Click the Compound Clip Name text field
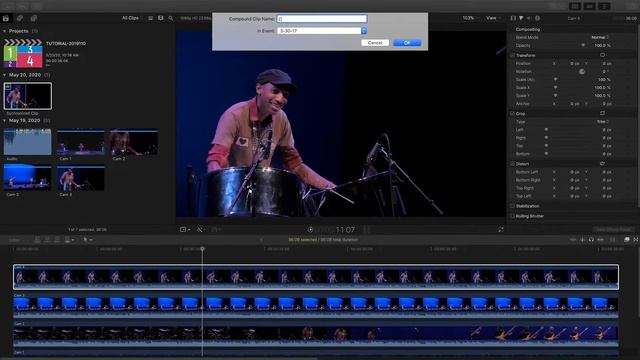Image resolution: width=640 pixels, height=360 pixels. 322,19
